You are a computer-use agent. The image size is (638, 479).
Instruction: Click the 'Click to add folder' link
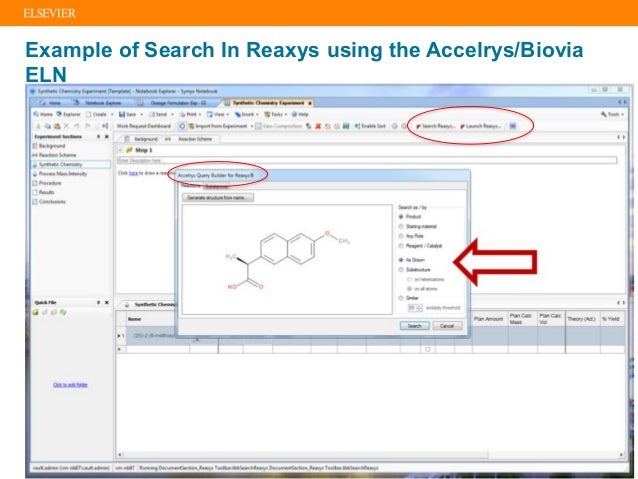tap(70, 385)
